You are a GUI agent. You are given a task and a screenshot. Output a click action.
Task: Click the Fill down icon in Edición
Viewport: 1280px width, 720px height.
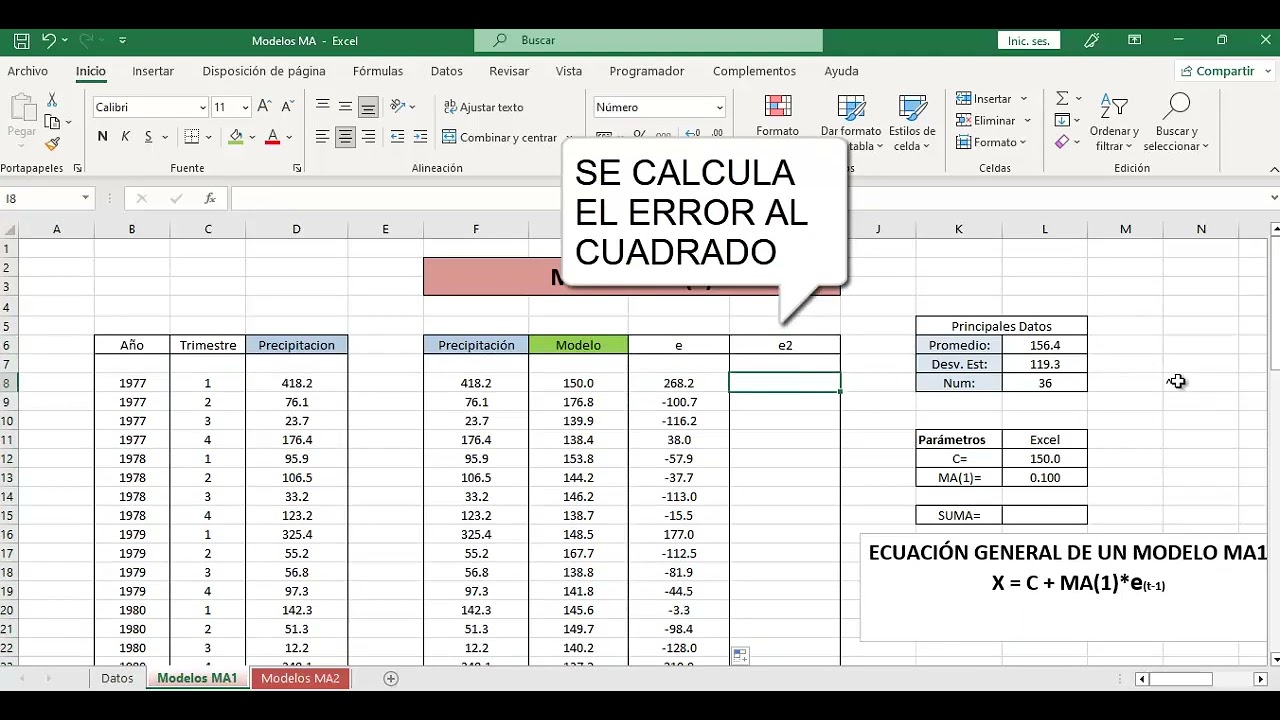click(1062, 120)
